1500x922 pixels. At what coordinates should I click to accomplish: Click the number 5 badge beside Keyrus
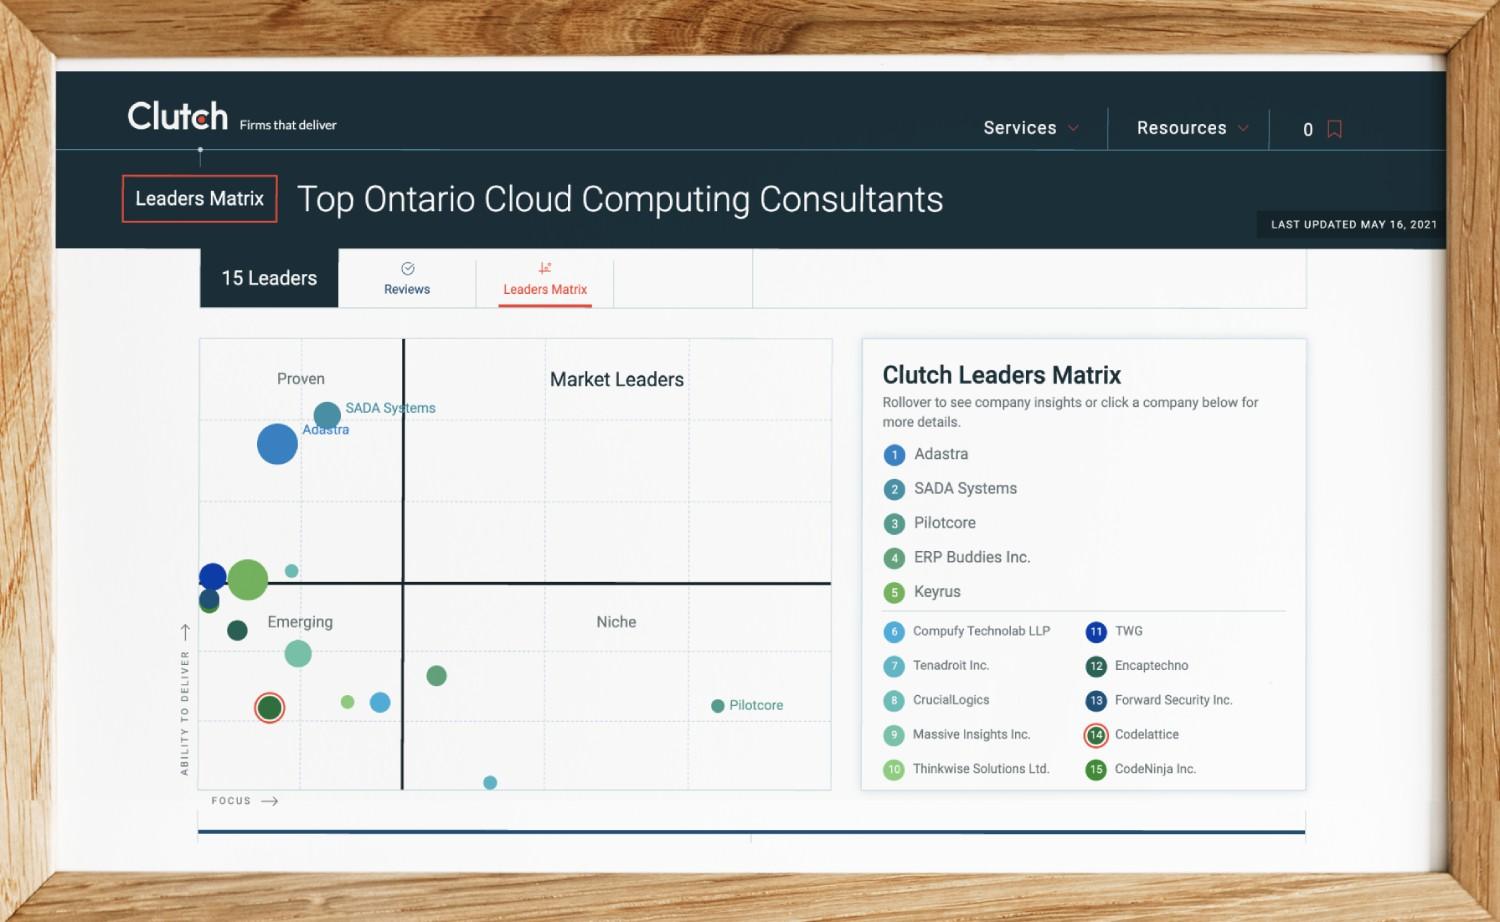[x=894, y=593]
